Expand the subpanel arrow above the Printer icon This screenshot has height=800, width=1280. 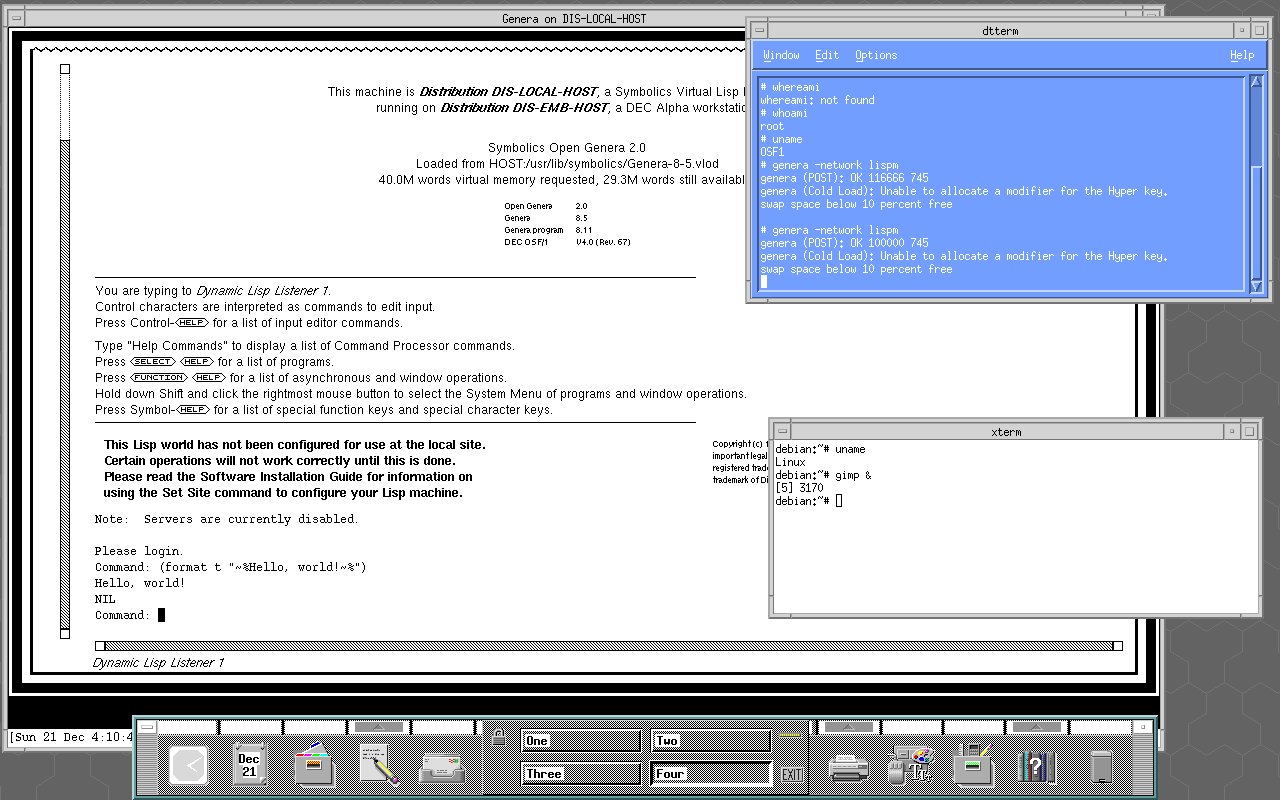click(848, 726)
